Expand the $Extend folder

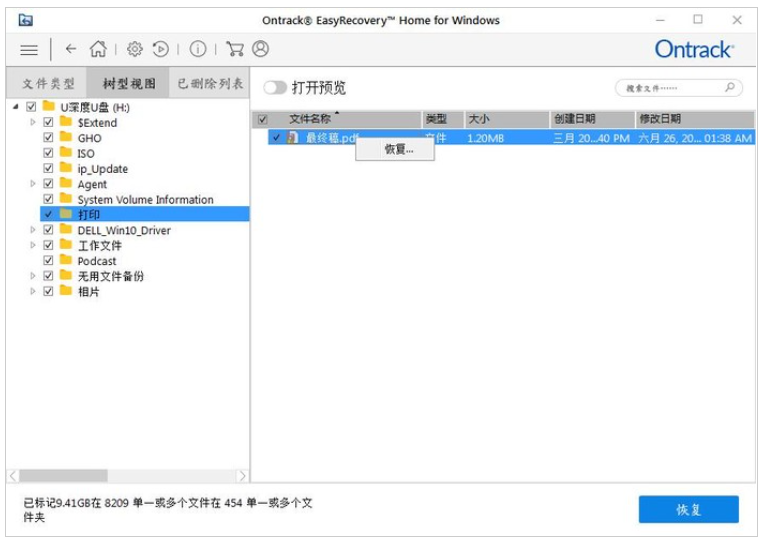33,123
